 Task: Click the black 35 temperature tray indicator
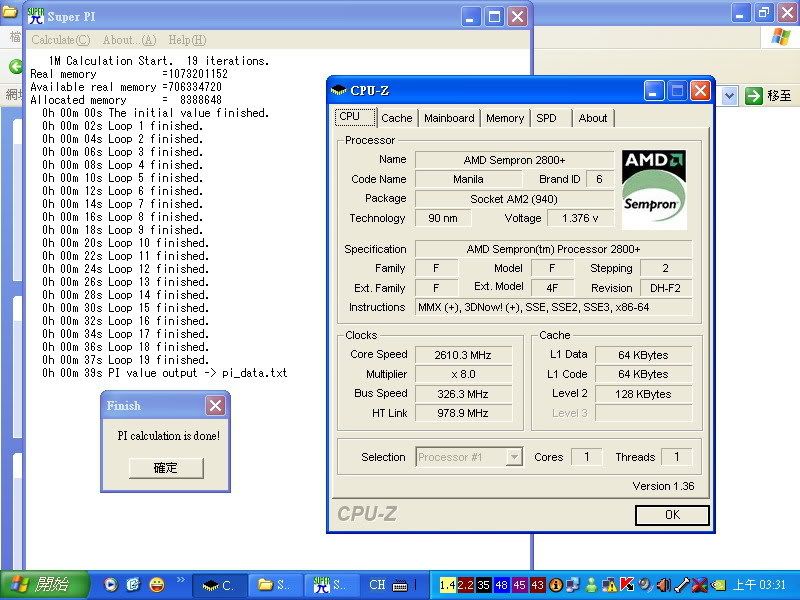coord(483,585)
